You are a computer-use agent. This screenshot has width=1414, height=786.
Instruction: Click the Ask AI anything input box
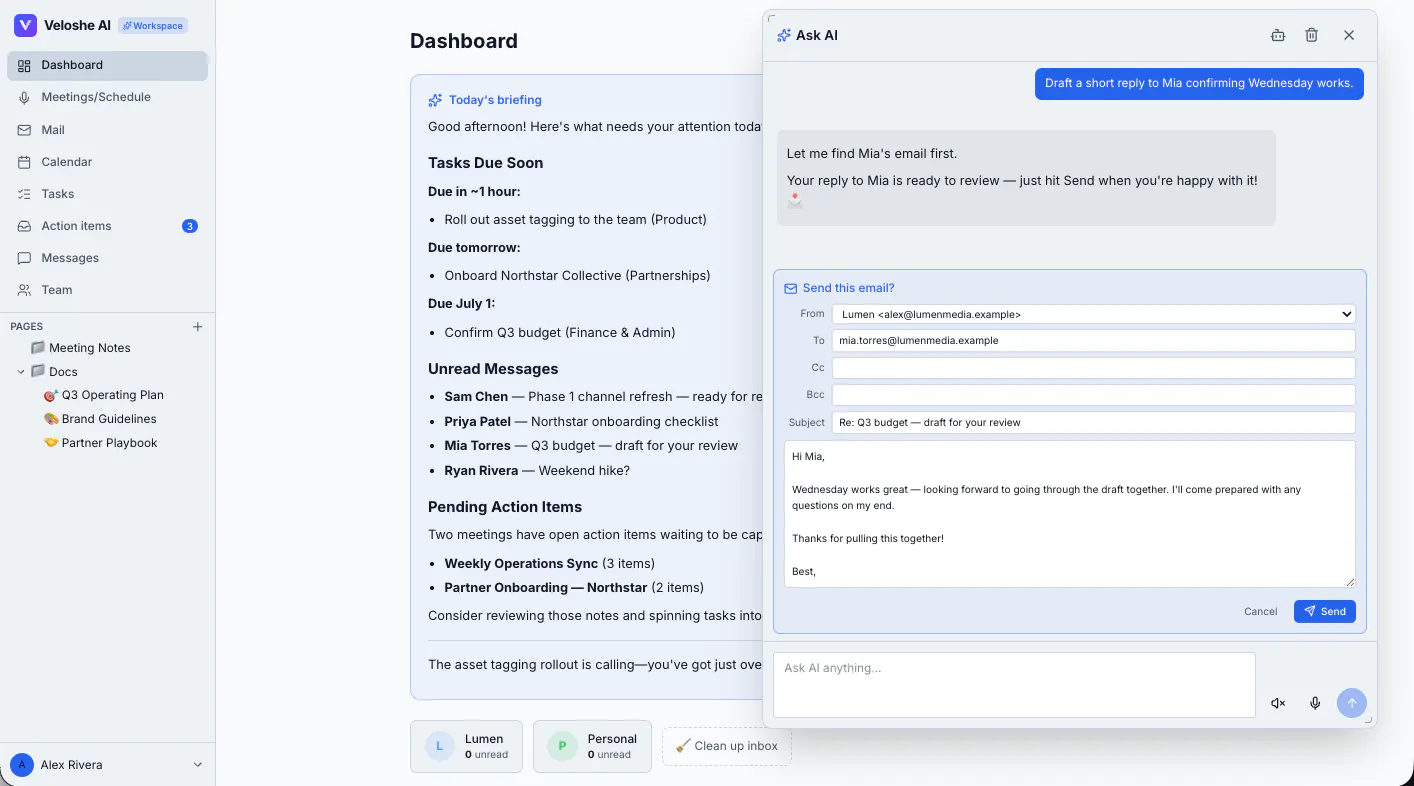pyautogui.click(x=1014, y=685)
